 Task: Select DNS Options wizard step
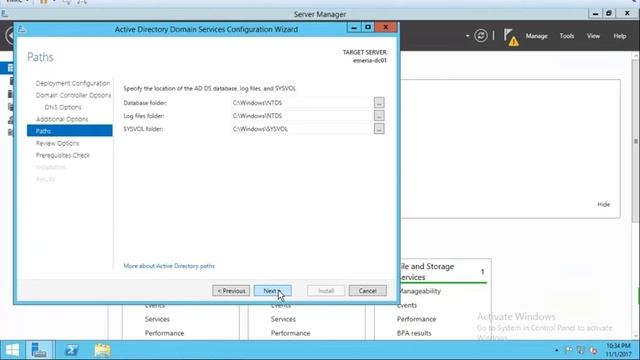pos(63,107)
